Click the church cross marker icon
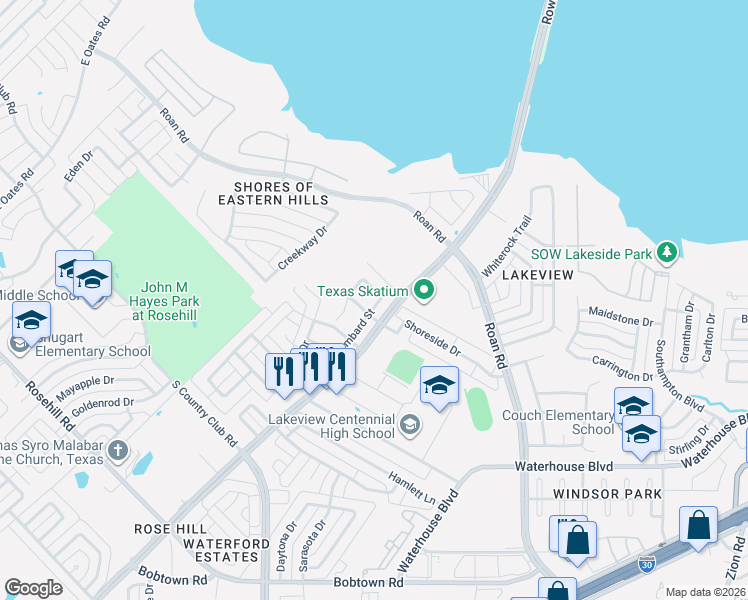 (118, 451)
